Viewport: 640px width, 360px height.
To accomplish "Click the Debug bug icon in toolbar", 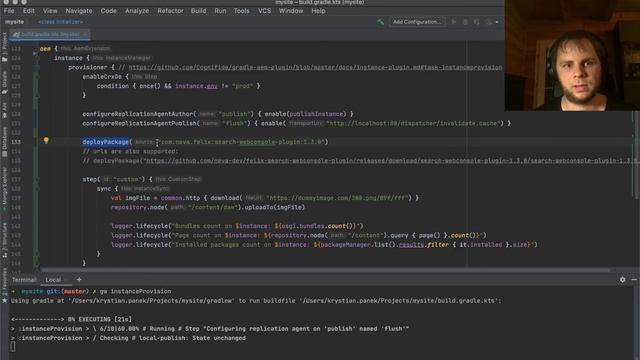I will click(x=465, y=22).
